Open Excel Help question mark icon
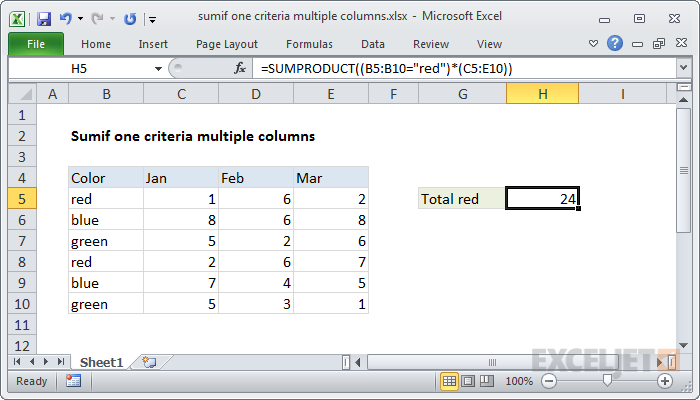 pyautogui.click(x=615, y=43)
